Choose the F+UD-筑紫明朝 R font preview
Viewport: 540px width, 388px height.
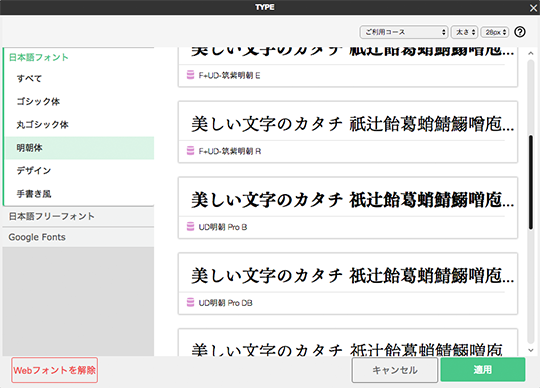(x=348, y=132)
